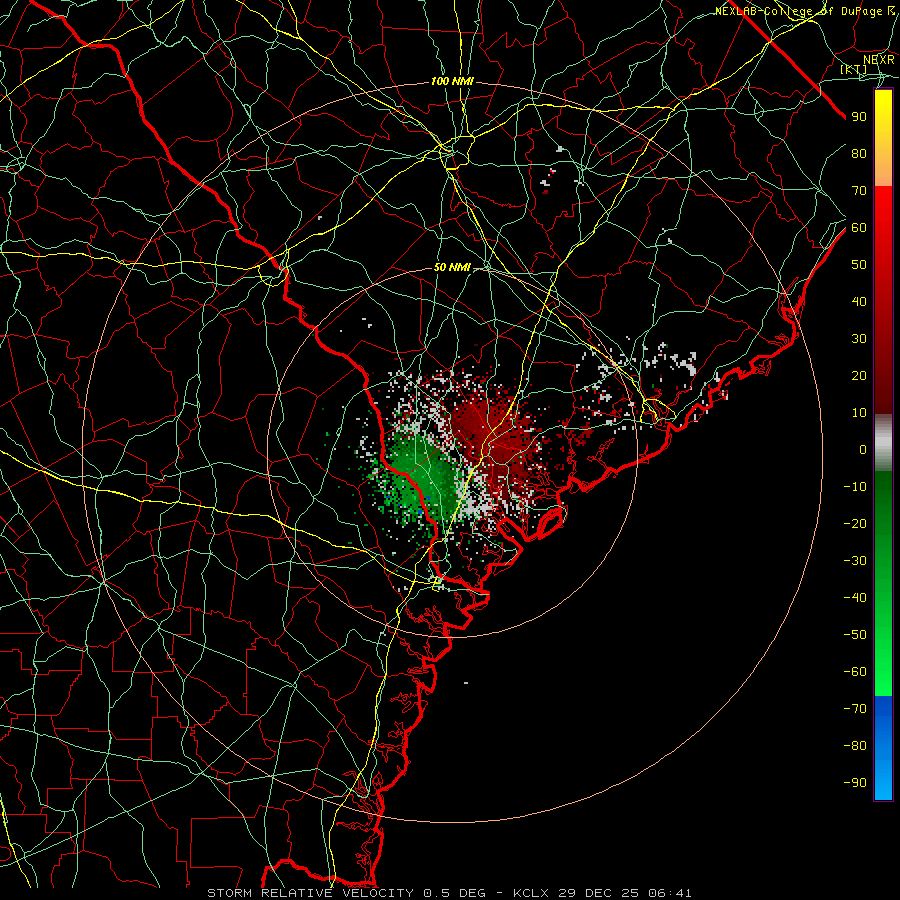The image size is (900, 900).
Task: Click the 50 value on the velocity scale
Action: 859,265
